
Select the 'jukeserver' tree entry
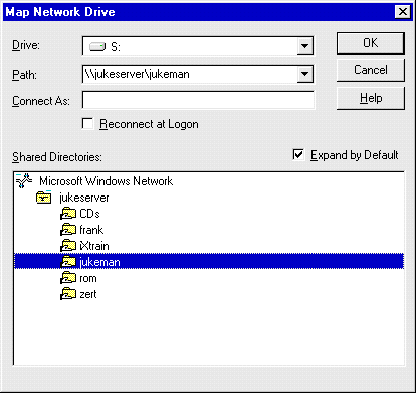pos(84,198)
